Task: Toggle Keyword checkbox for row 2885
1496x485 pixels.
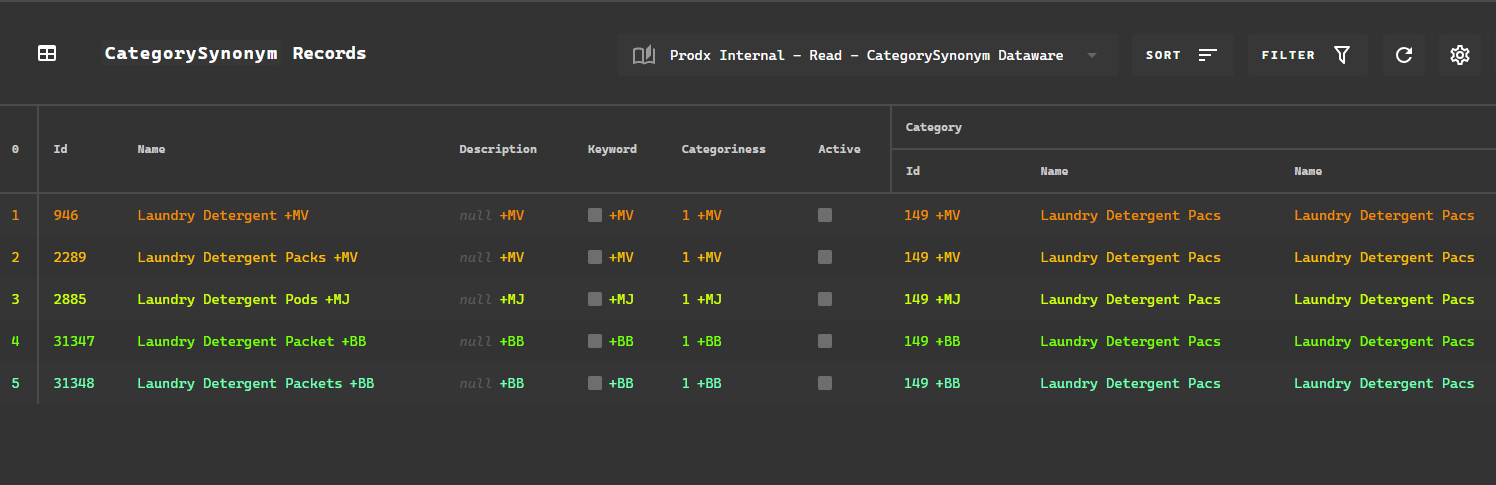Action: click(x=595, y=299)
